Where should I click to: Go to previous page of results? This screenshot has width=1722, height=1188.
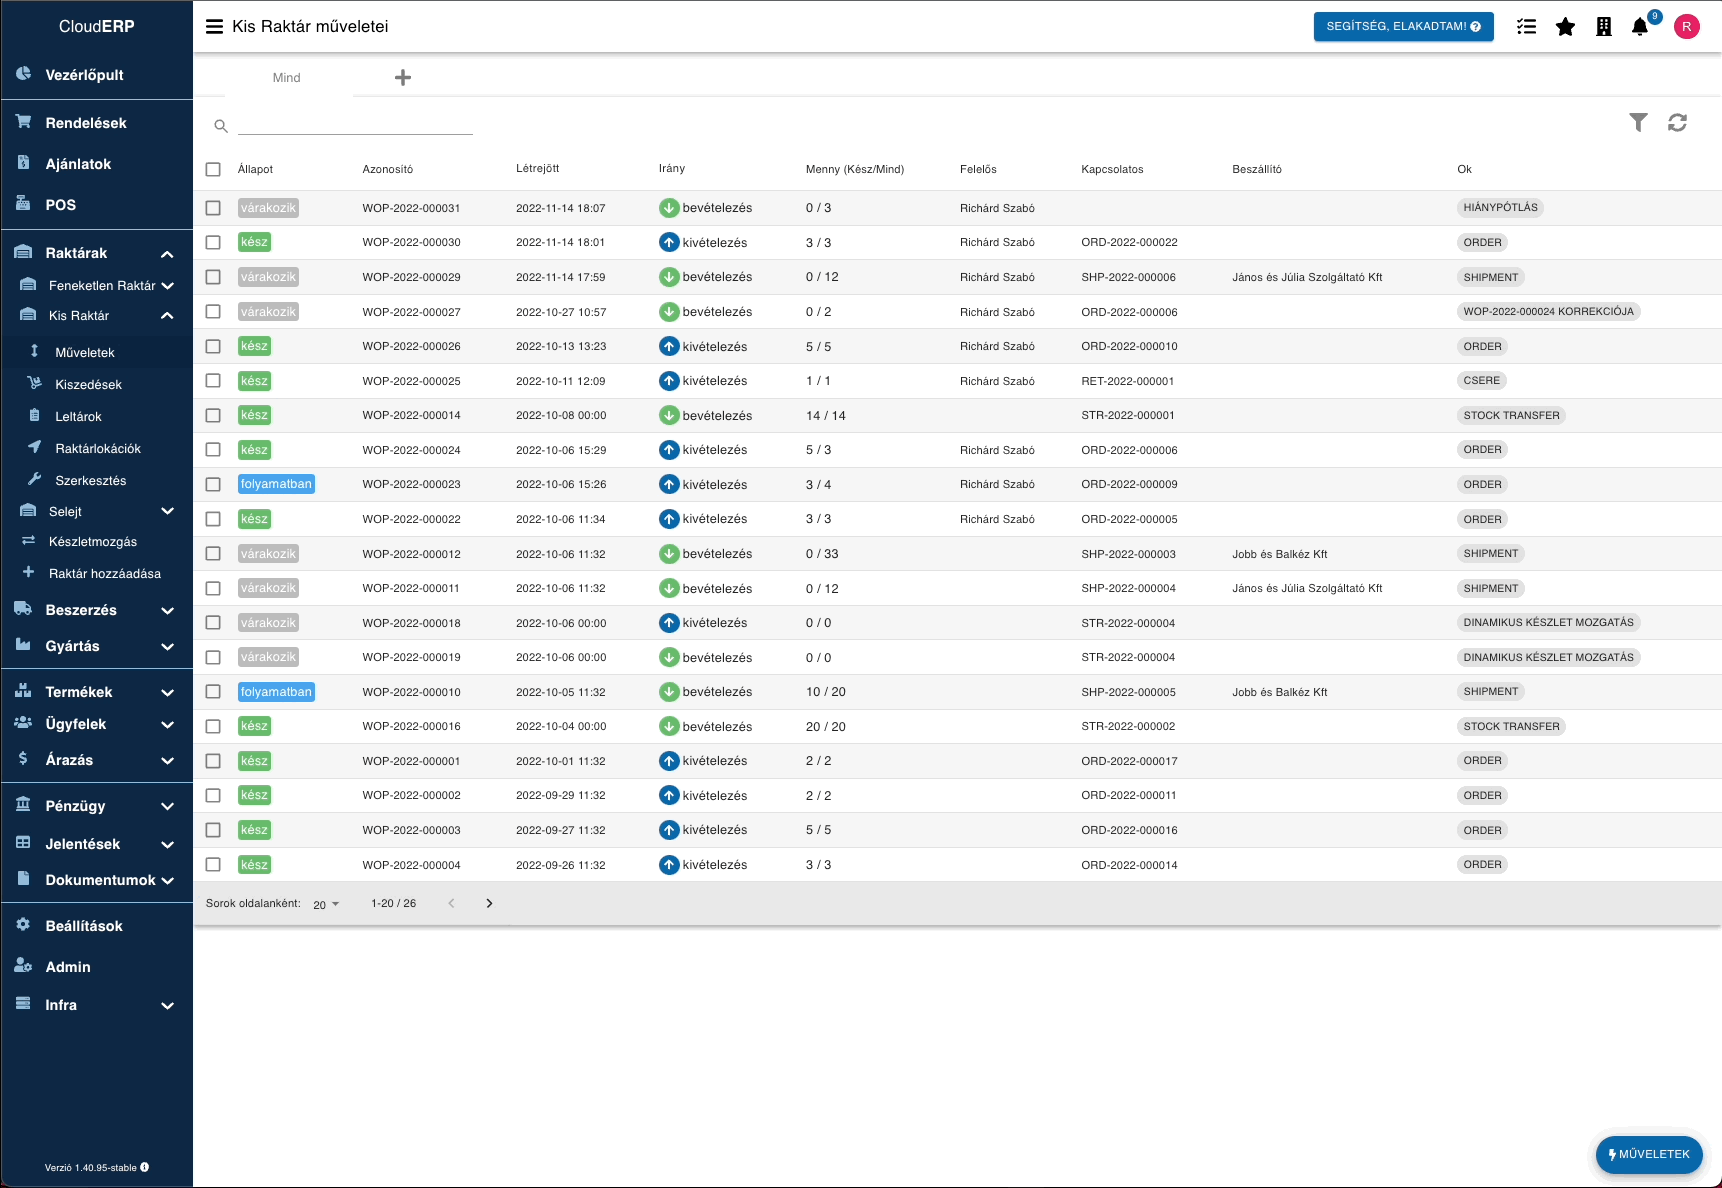451,903
